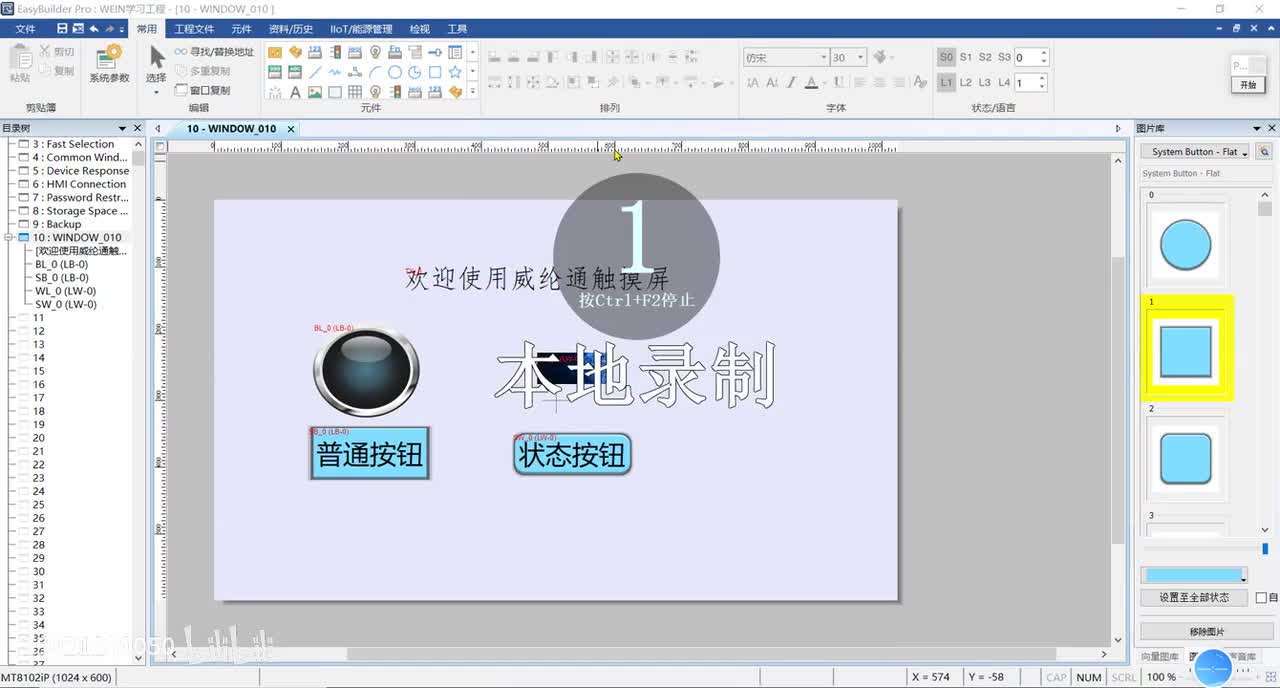Select state S3

(x=1004, y=57)
